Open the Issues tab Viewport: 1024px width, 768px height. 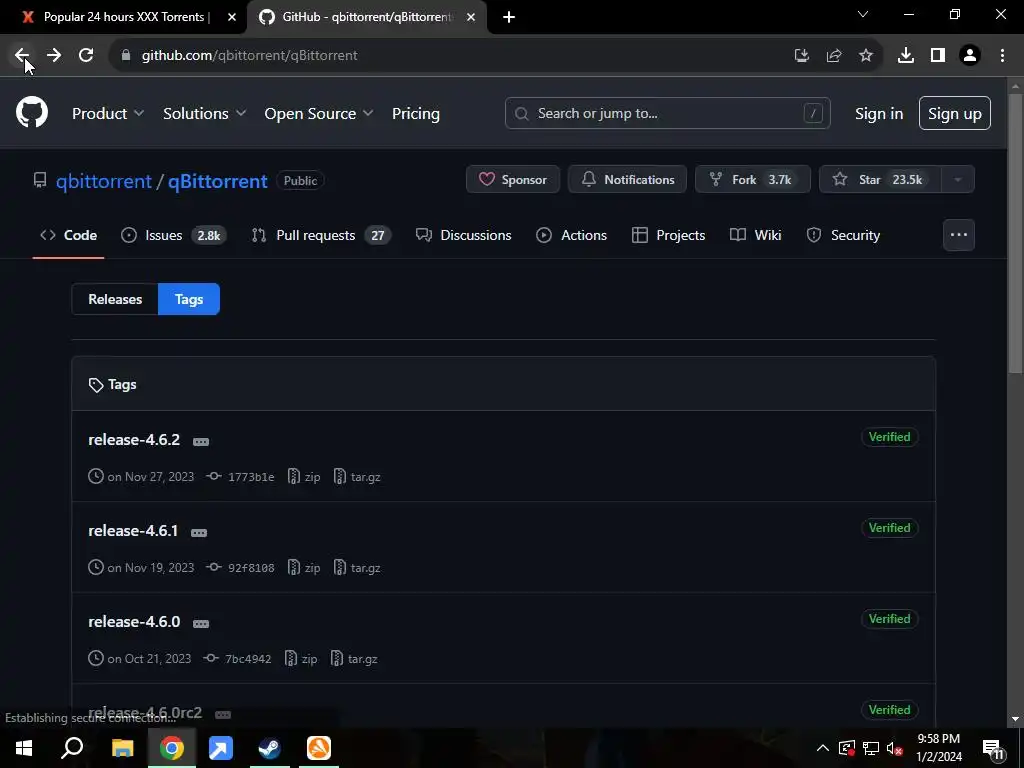pyautogui.click(x=174, y=235)
